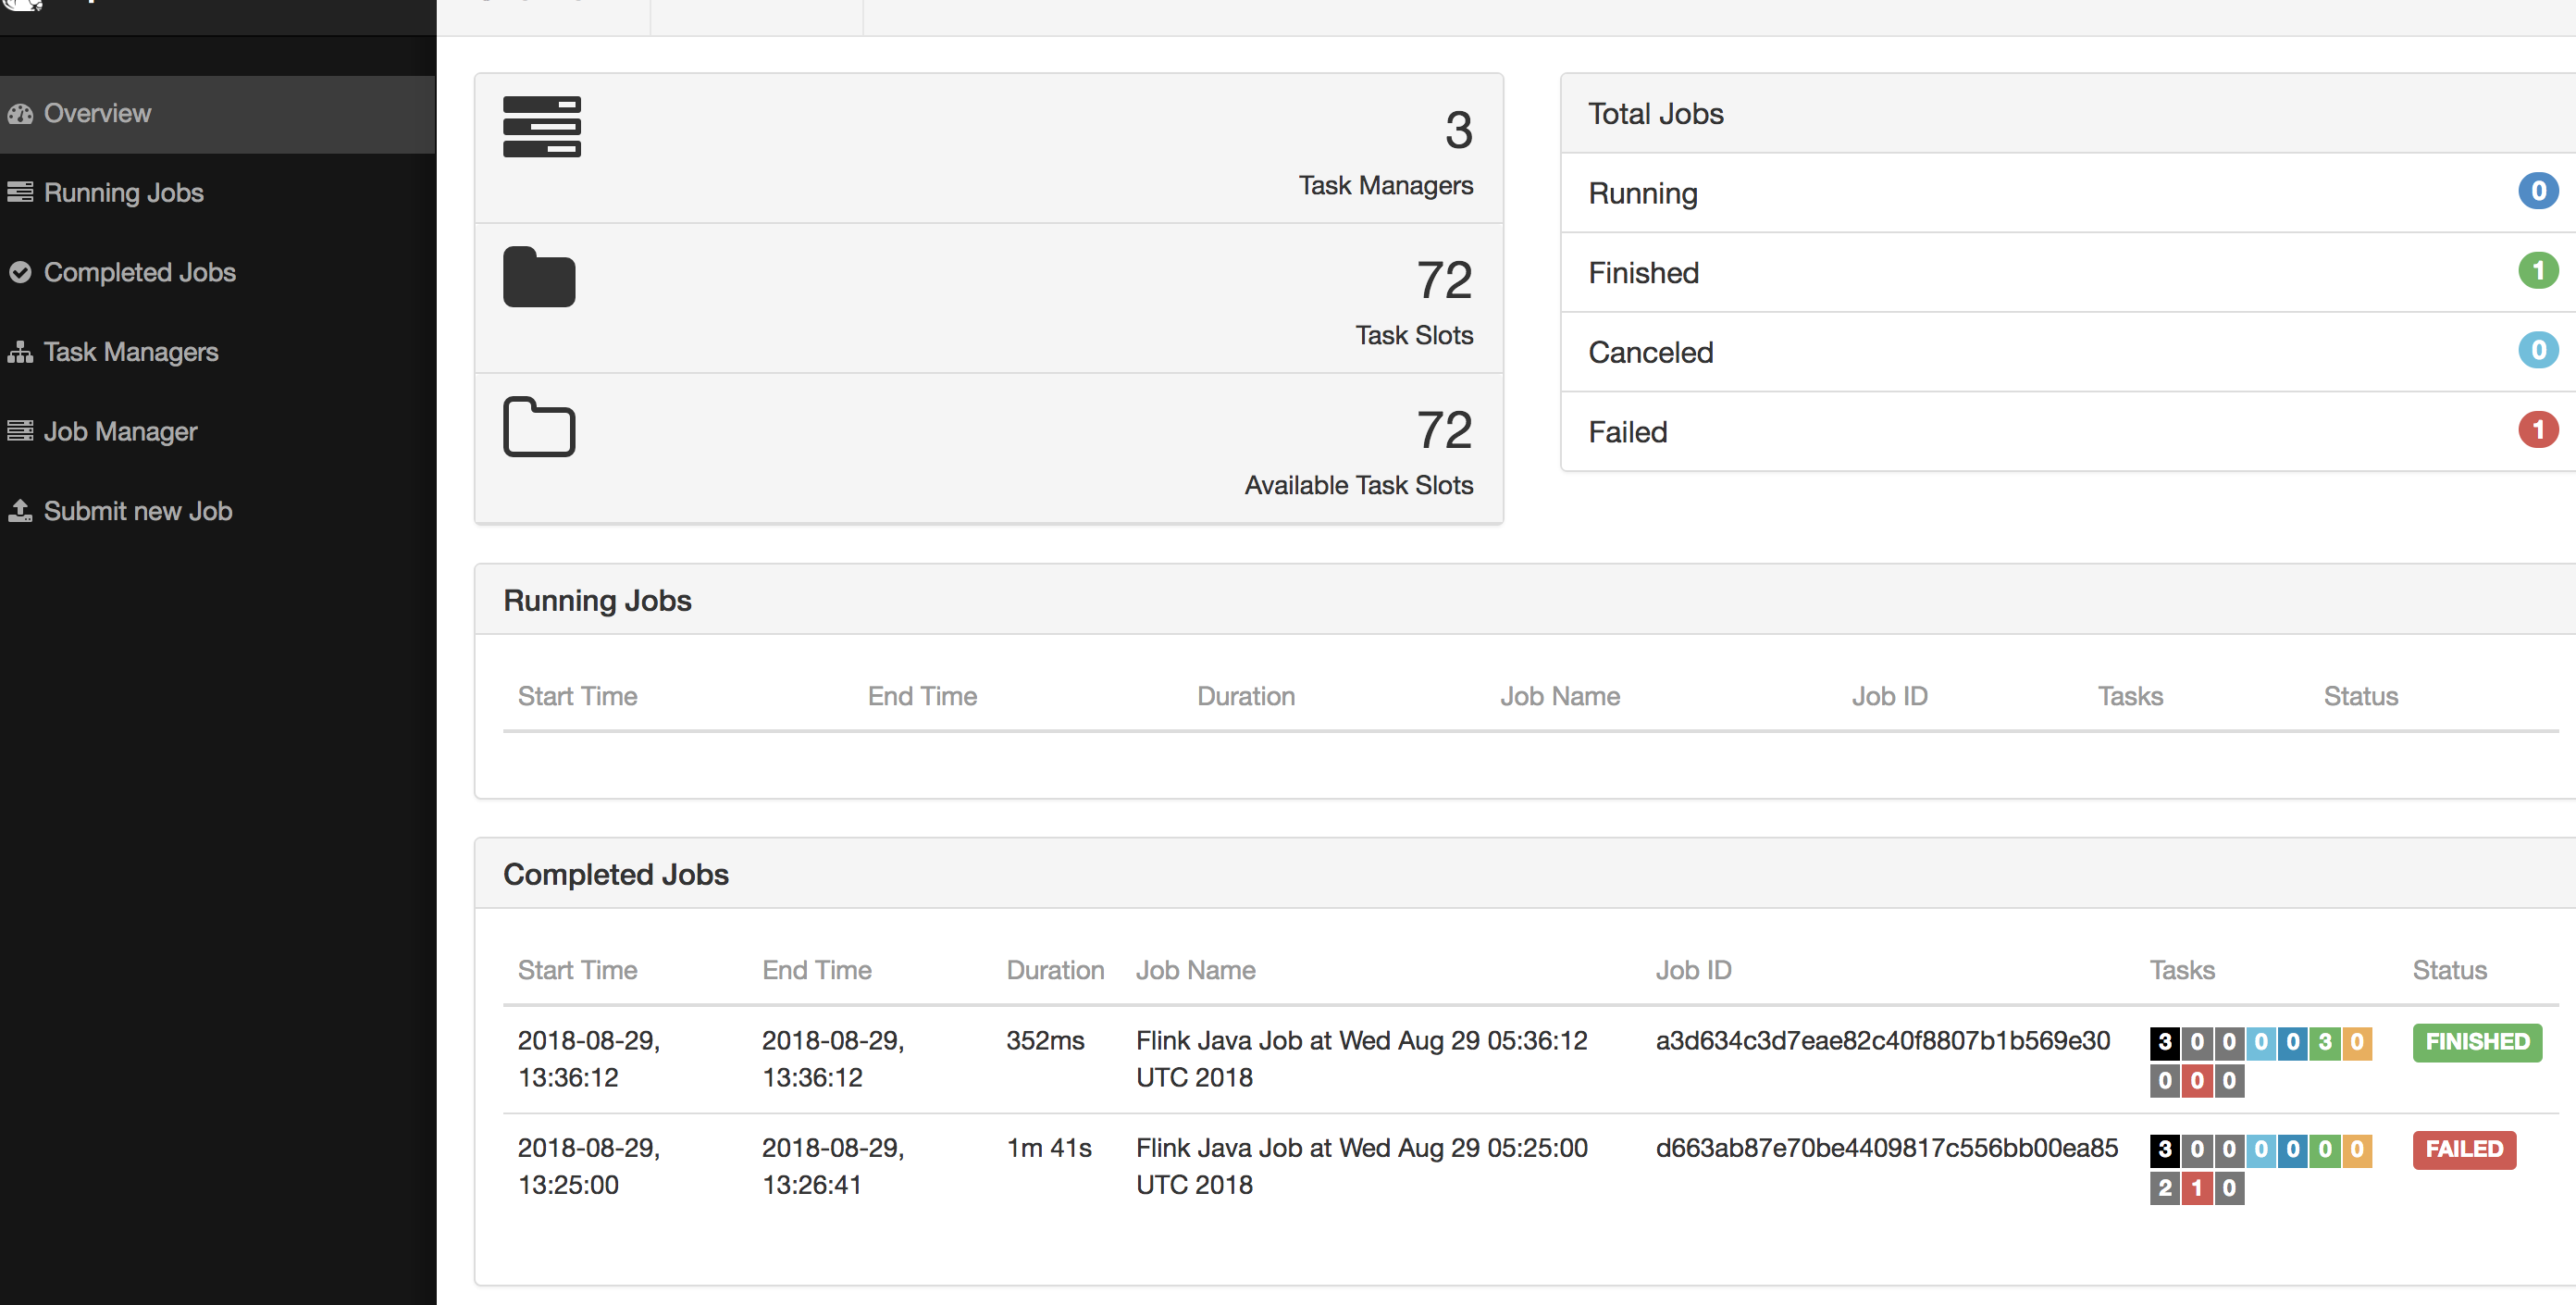2576x1305 pixels.
Task: Click the Running Jobs sidebar icon
Action: point(20,192)
